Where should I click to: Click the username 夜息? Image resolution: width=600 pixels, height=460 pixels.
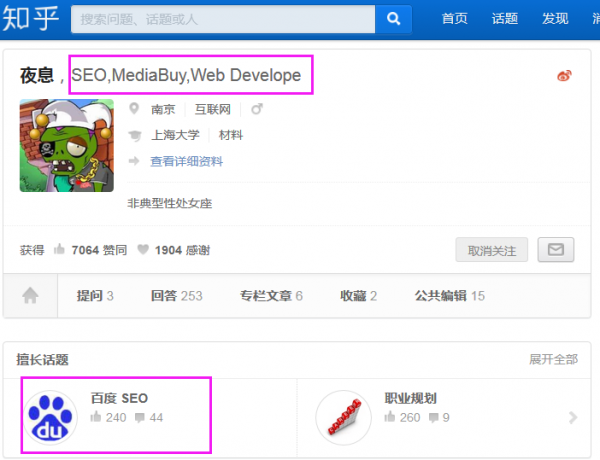pyautogui.click(x=37, y=75)
